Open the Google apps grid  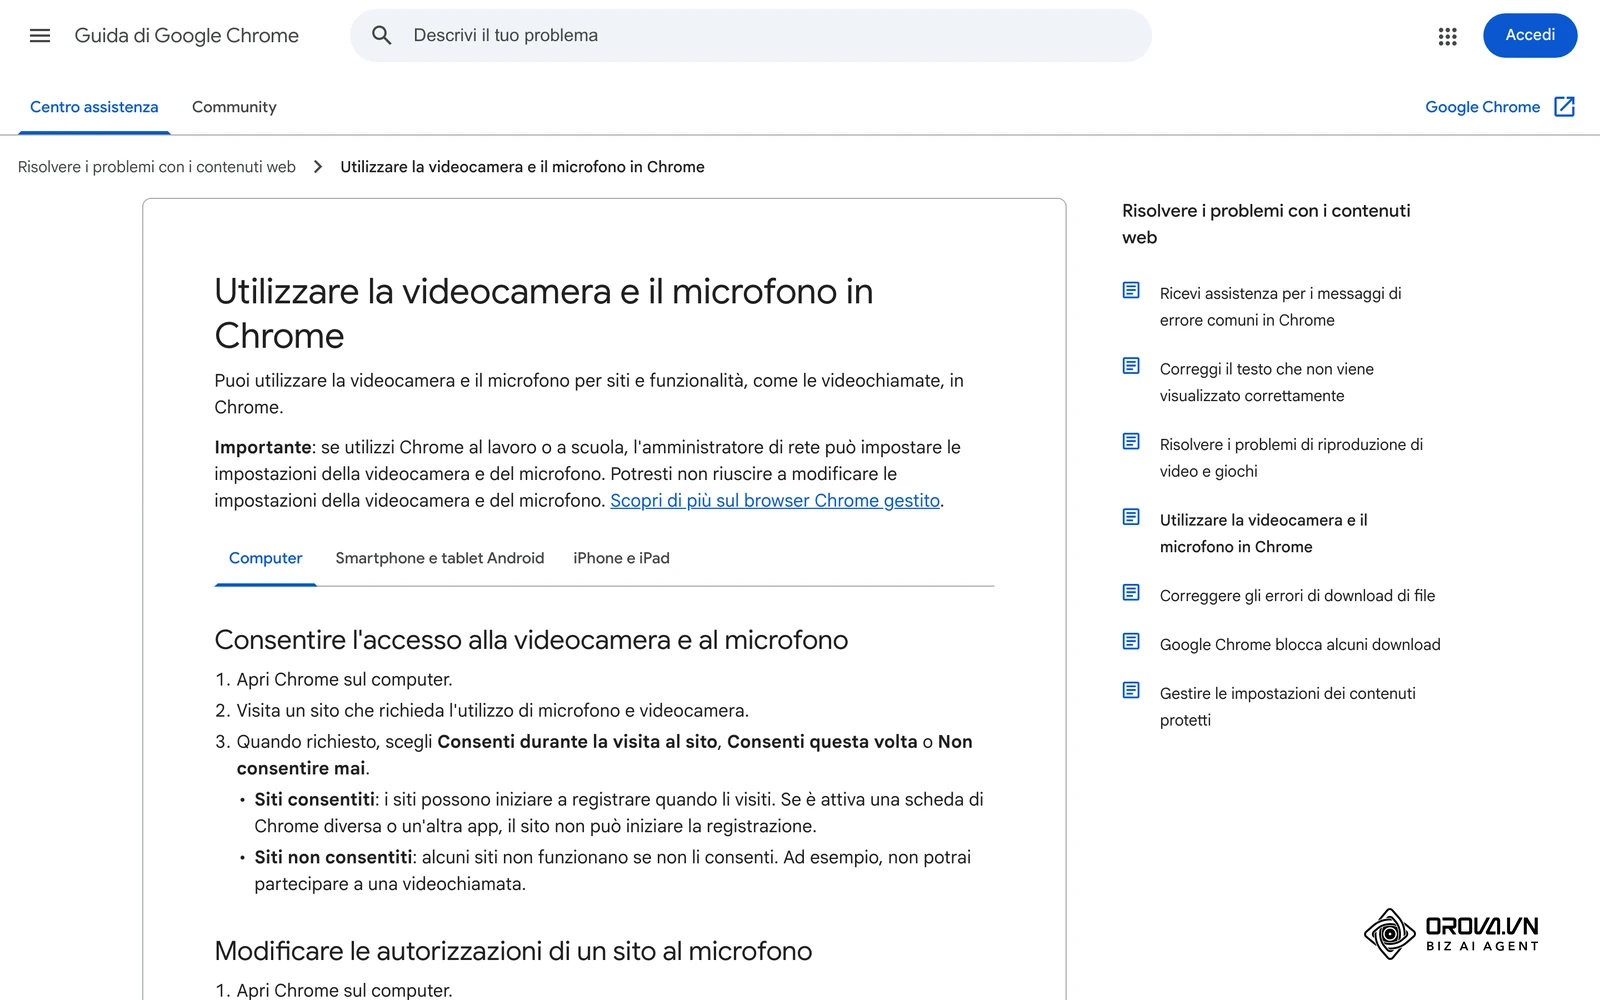click(x=1447, y=36)
